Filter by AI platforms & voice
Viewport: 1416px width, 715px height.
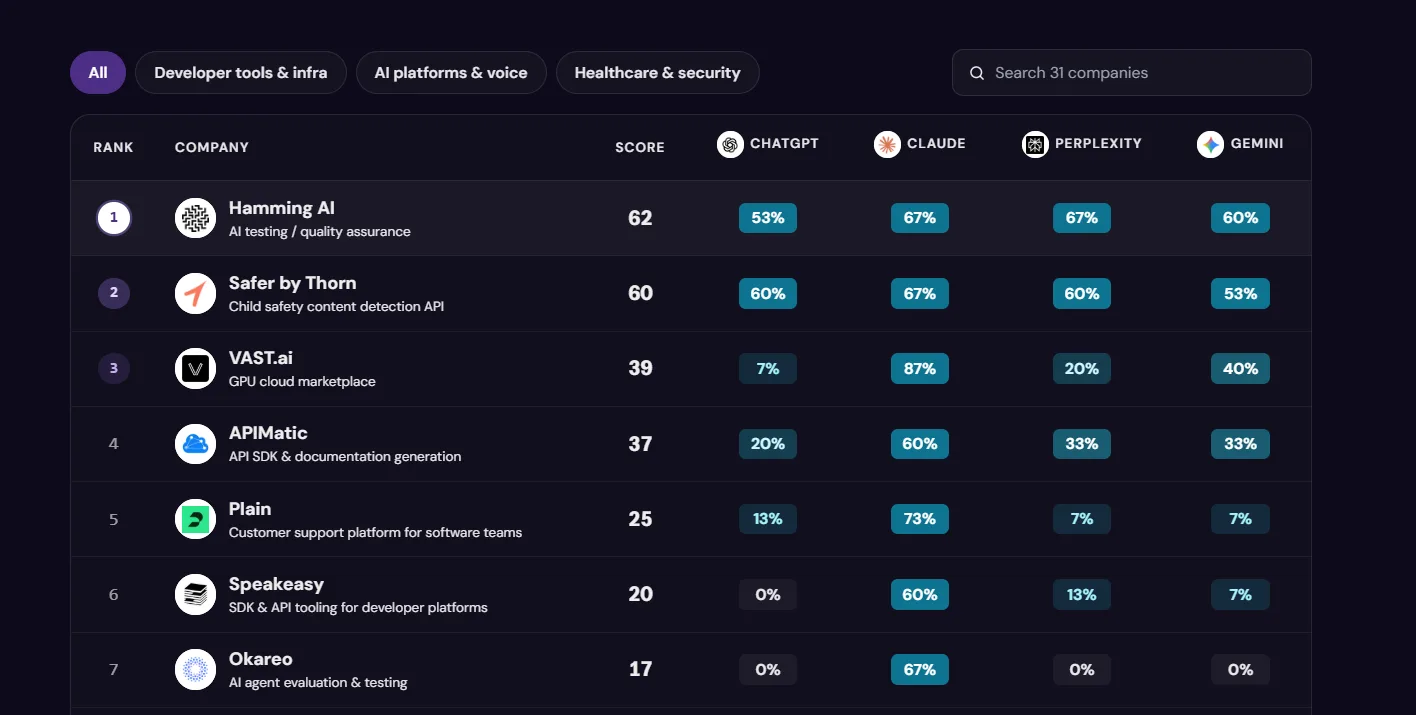point(451,73)
